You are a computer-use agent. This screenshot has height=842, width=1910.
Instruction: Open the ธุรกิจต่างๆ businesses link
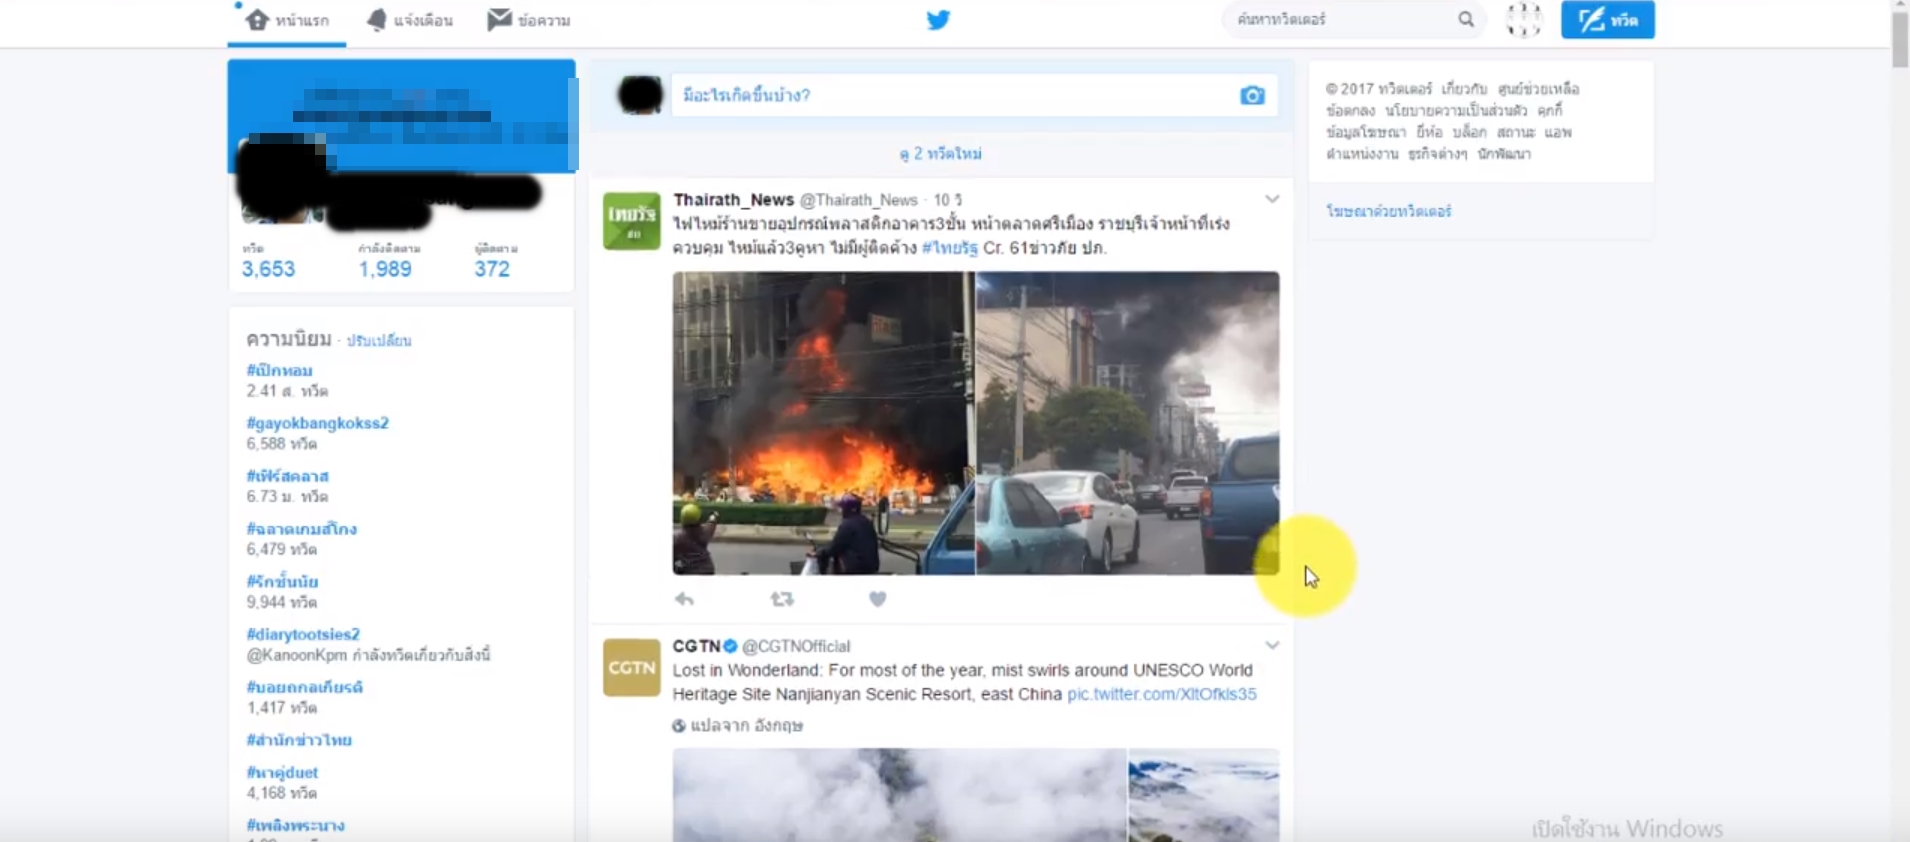[1438, 154]
